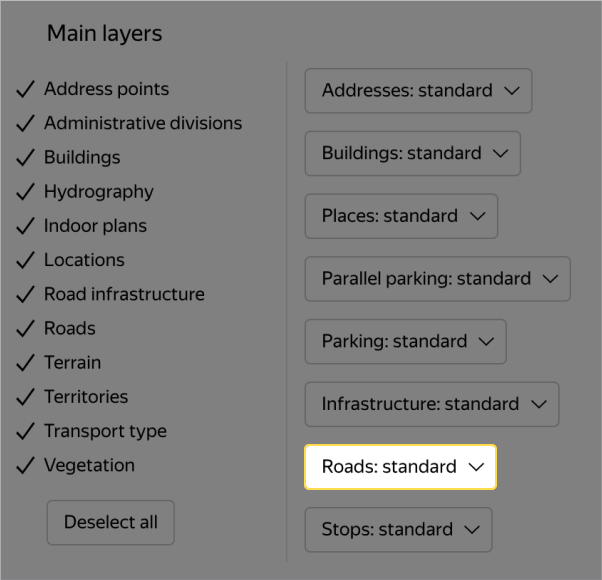Open the Addresses: standard dropdown

tap(418, 90)
